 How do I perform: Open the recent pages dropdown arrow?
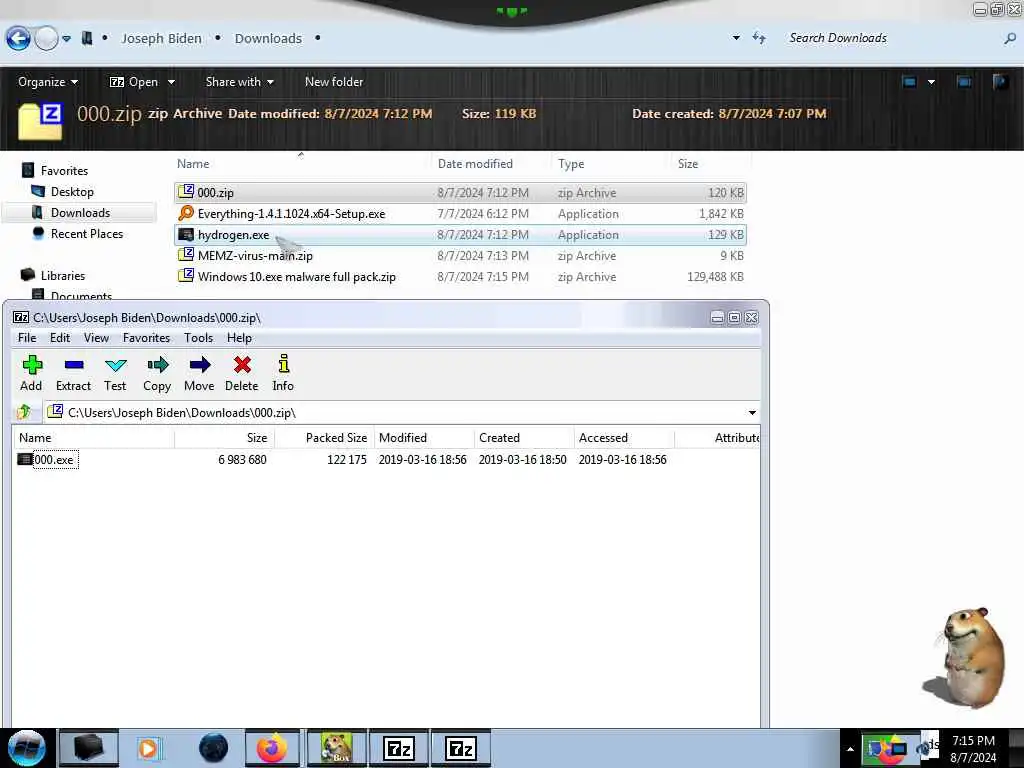pos(67,39)
